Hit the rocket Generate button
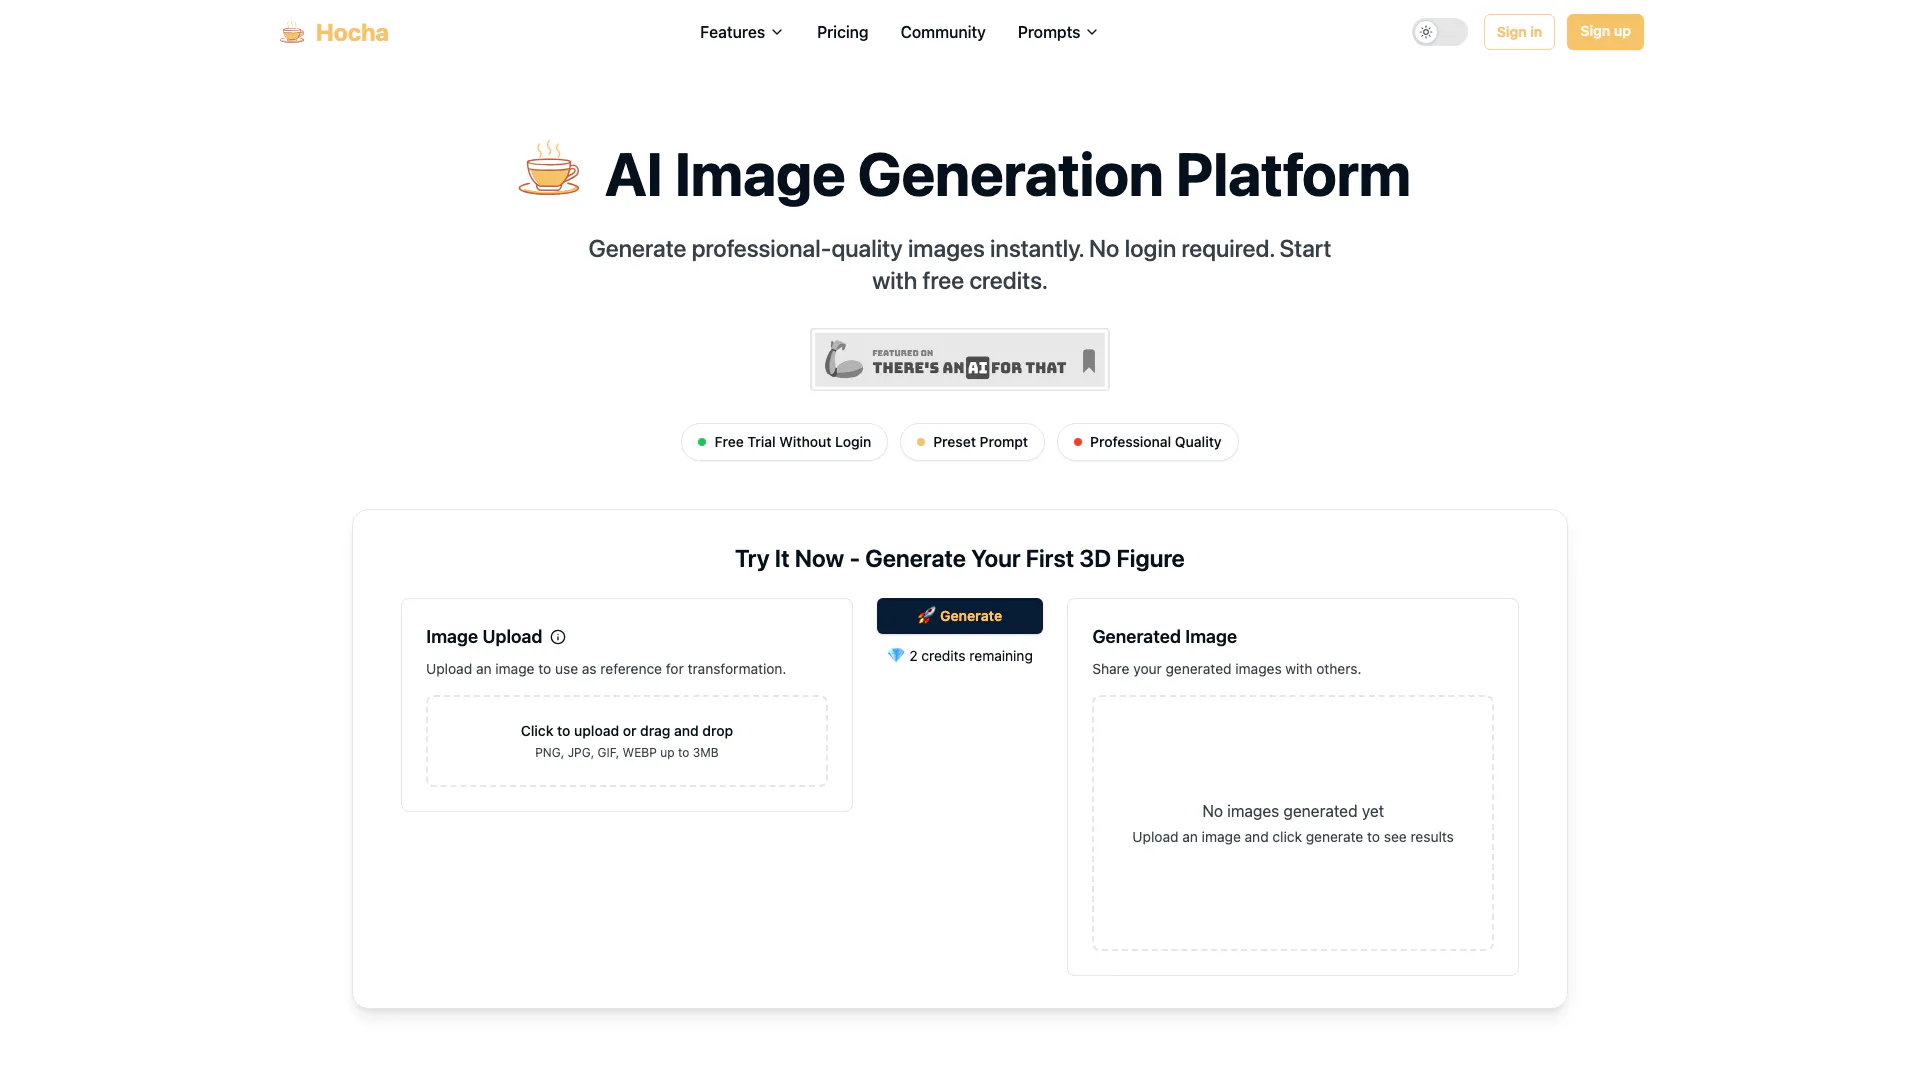 [x=959, y=616]
